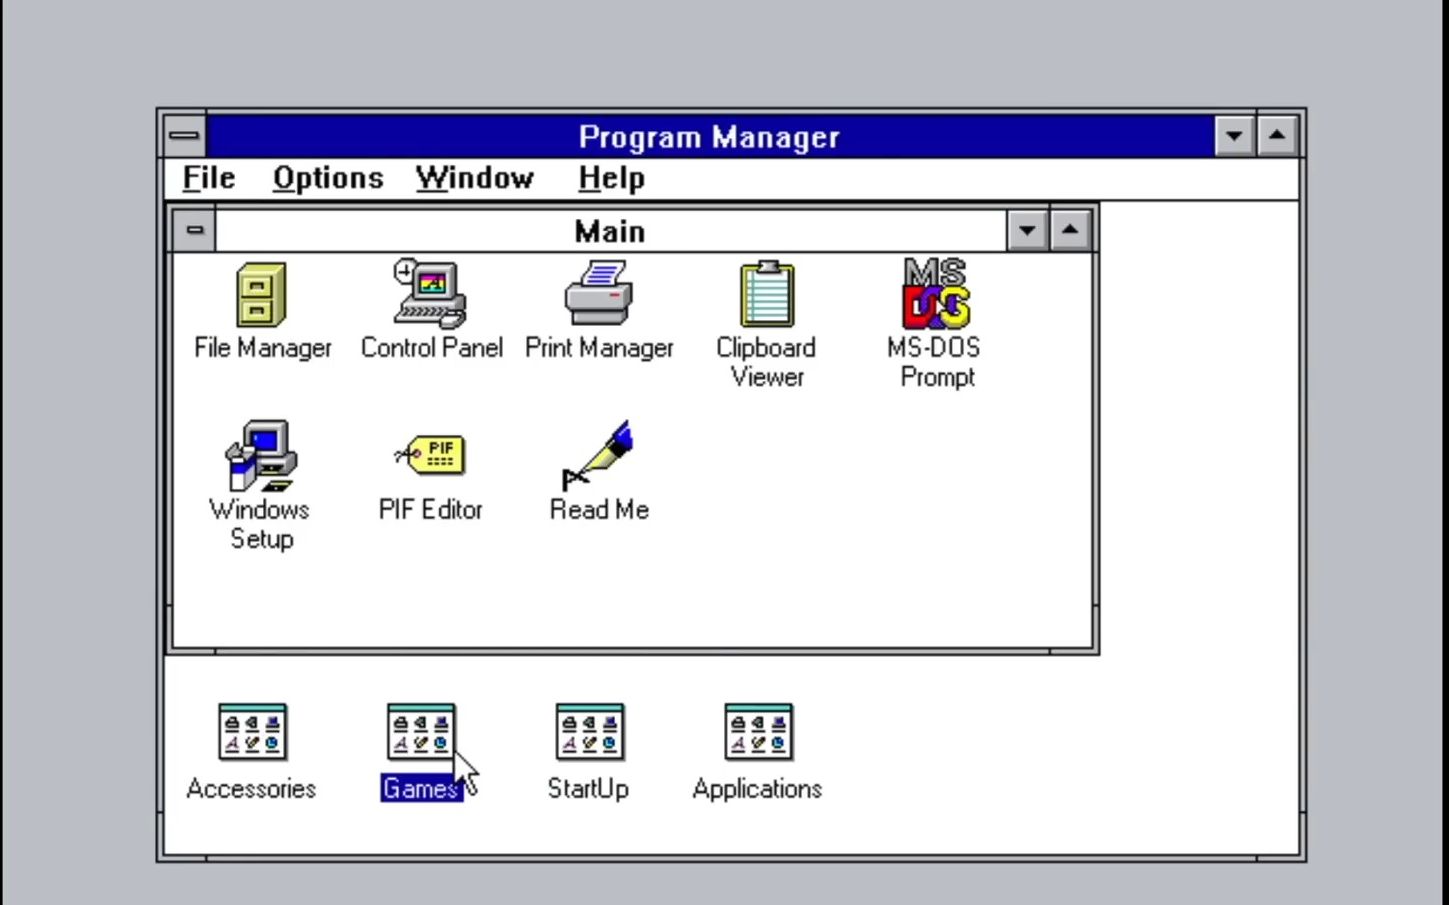The width and height of the screenshot is (1449, 905).
Task: Select the Applications group icon
Action: click(759, 732)
